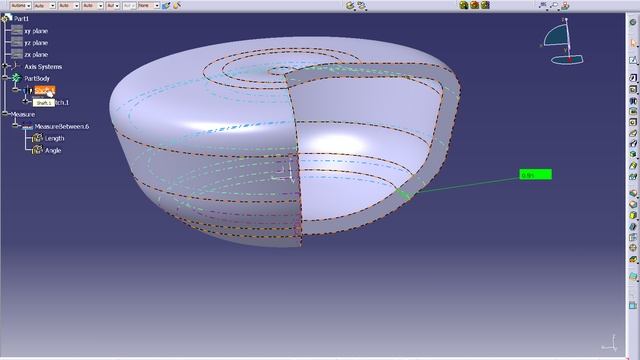
Task: Collapse the Measure tree node
Action: (5, 114)
